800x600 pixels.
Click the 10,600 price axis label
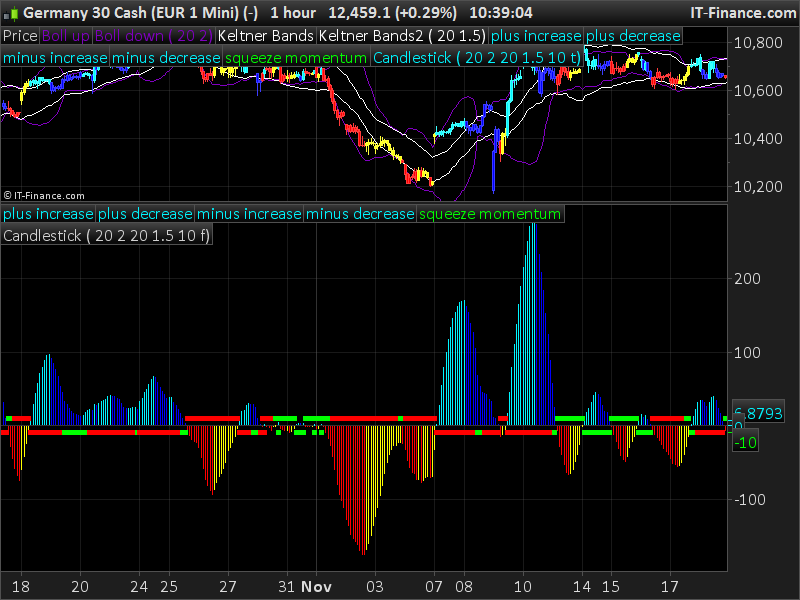[758, 90]
